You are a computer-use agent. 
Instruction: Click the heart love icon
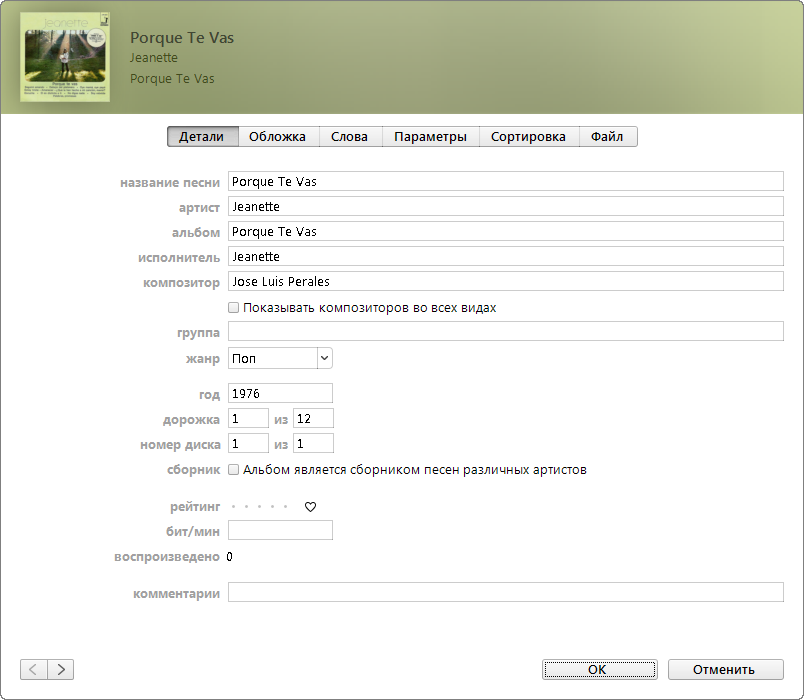click(310, 507)
